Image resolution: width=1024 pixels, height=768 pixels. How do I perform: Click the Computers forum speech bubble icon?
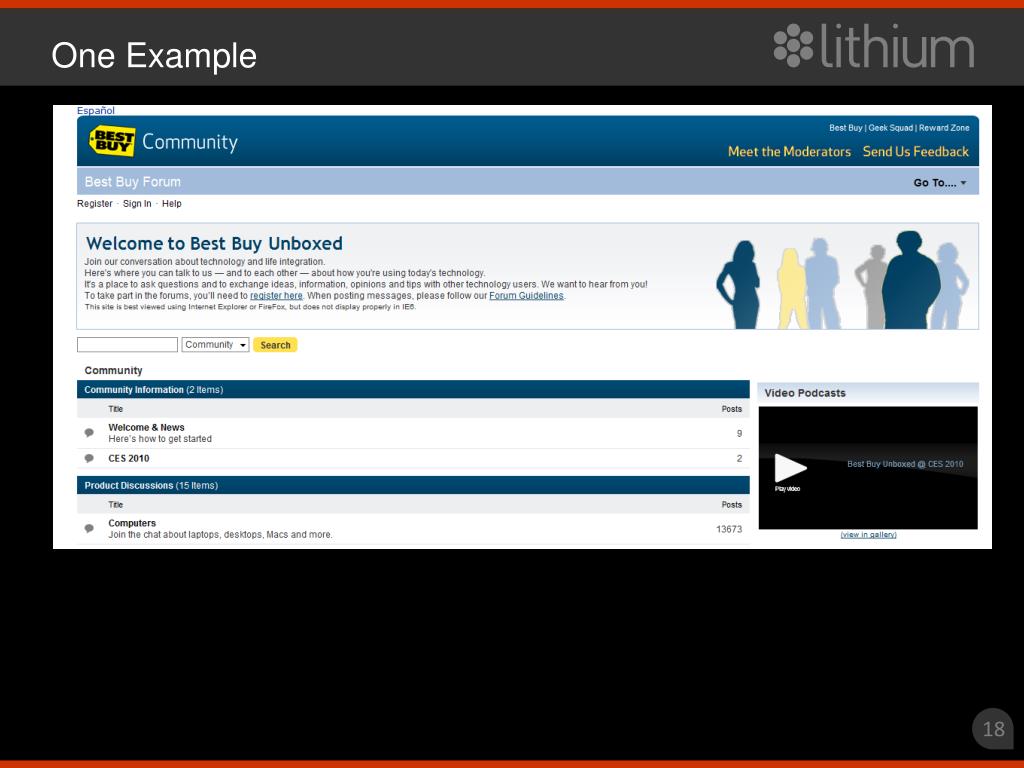(89, 529)
